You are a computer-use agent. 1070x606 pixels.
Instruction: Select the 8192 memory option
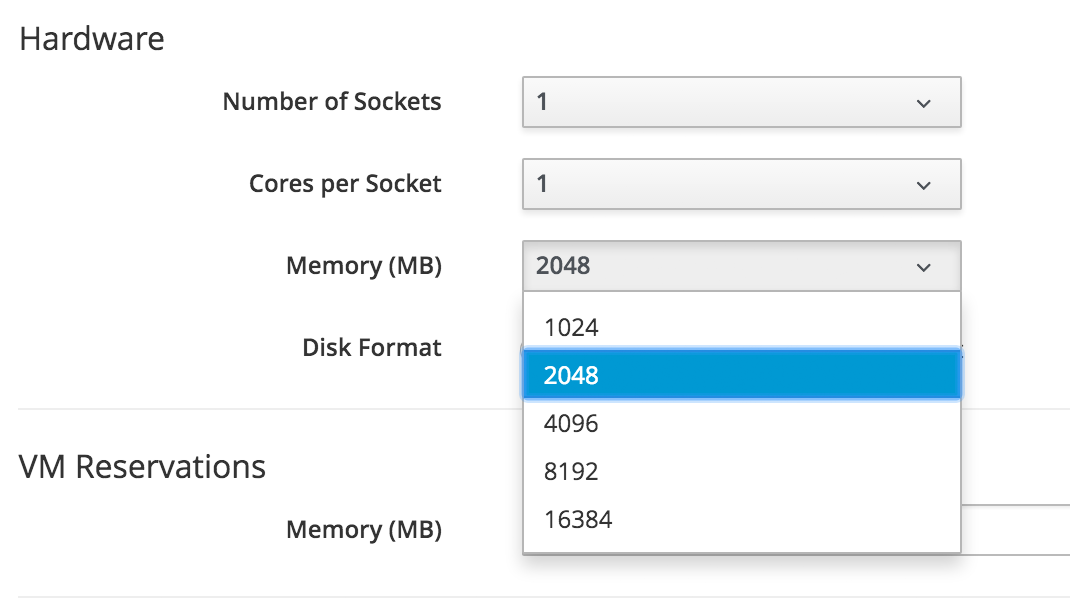571,471
